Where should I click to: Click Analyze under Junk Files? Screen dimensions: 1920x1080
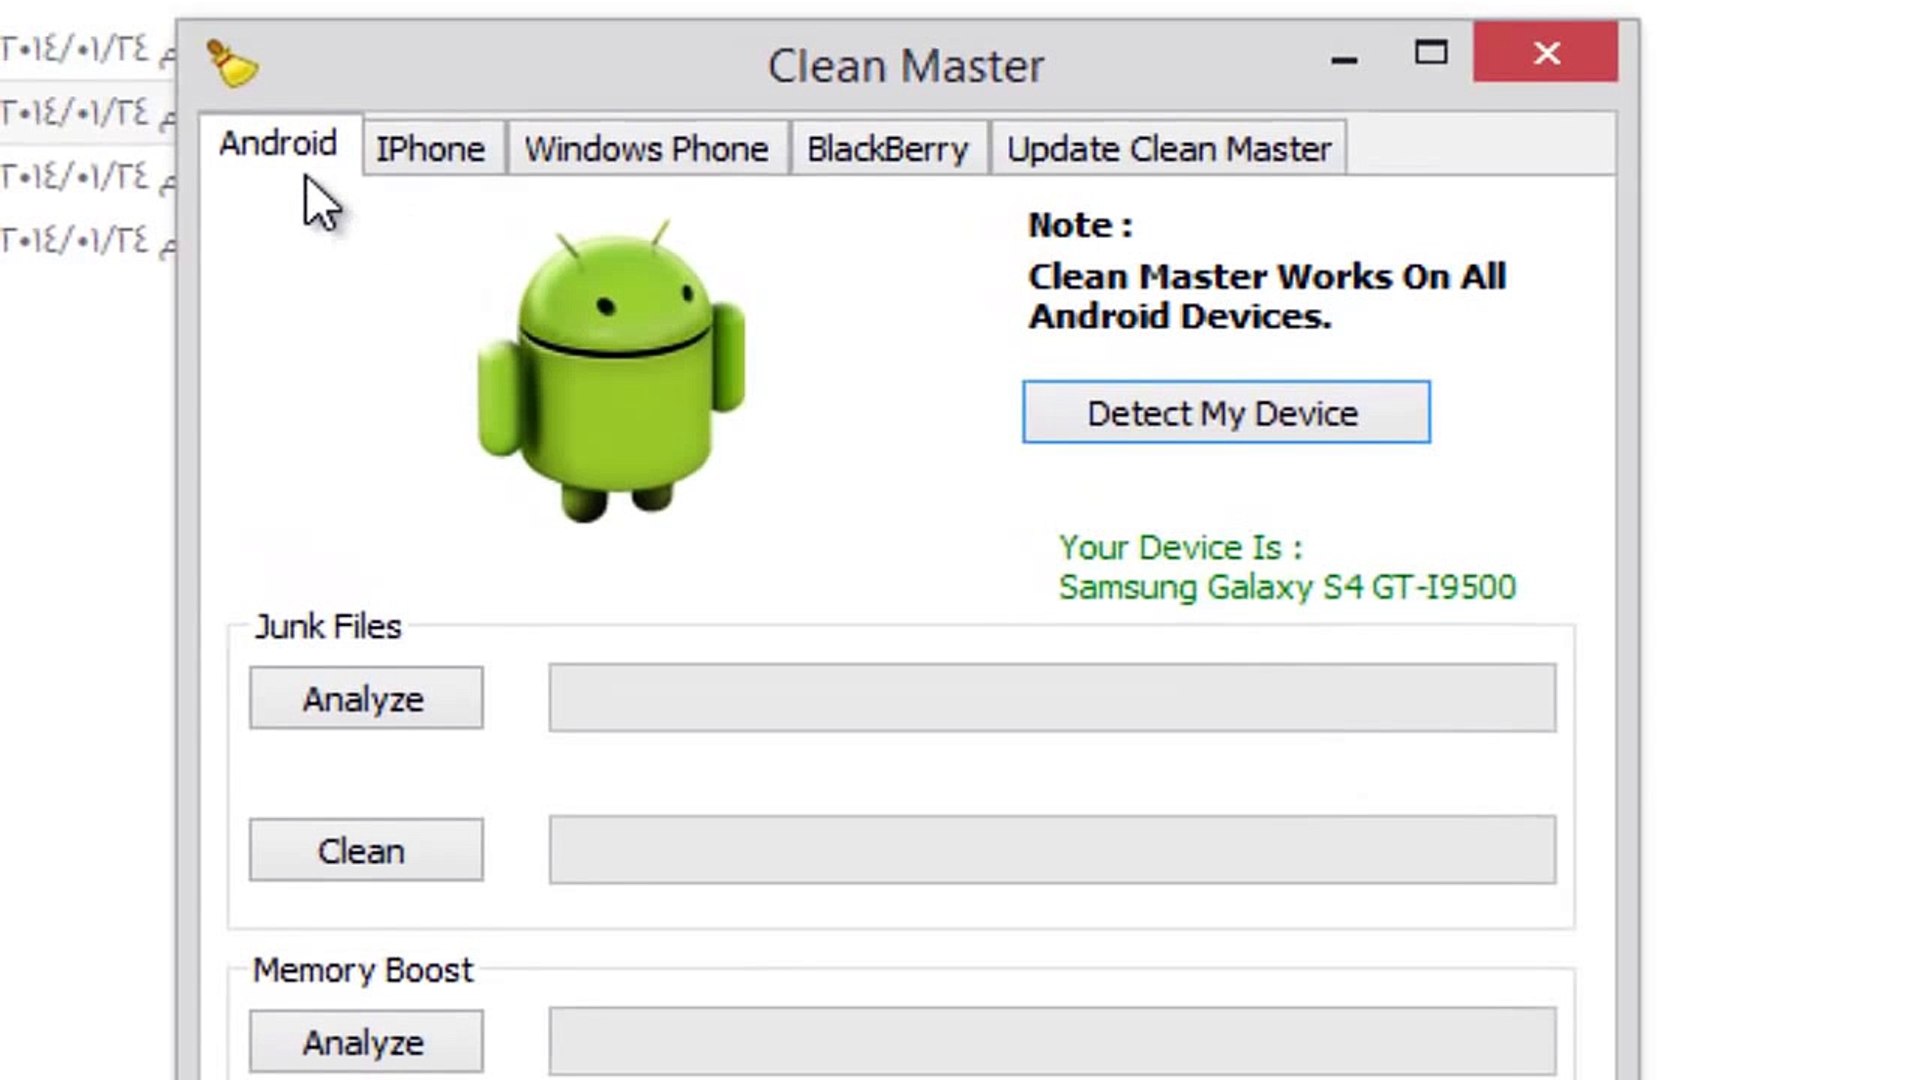click(365, 698)
